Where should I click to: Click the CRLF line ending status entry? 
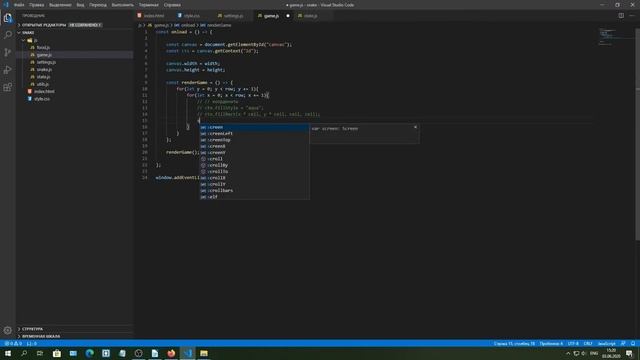click(588, 344)
